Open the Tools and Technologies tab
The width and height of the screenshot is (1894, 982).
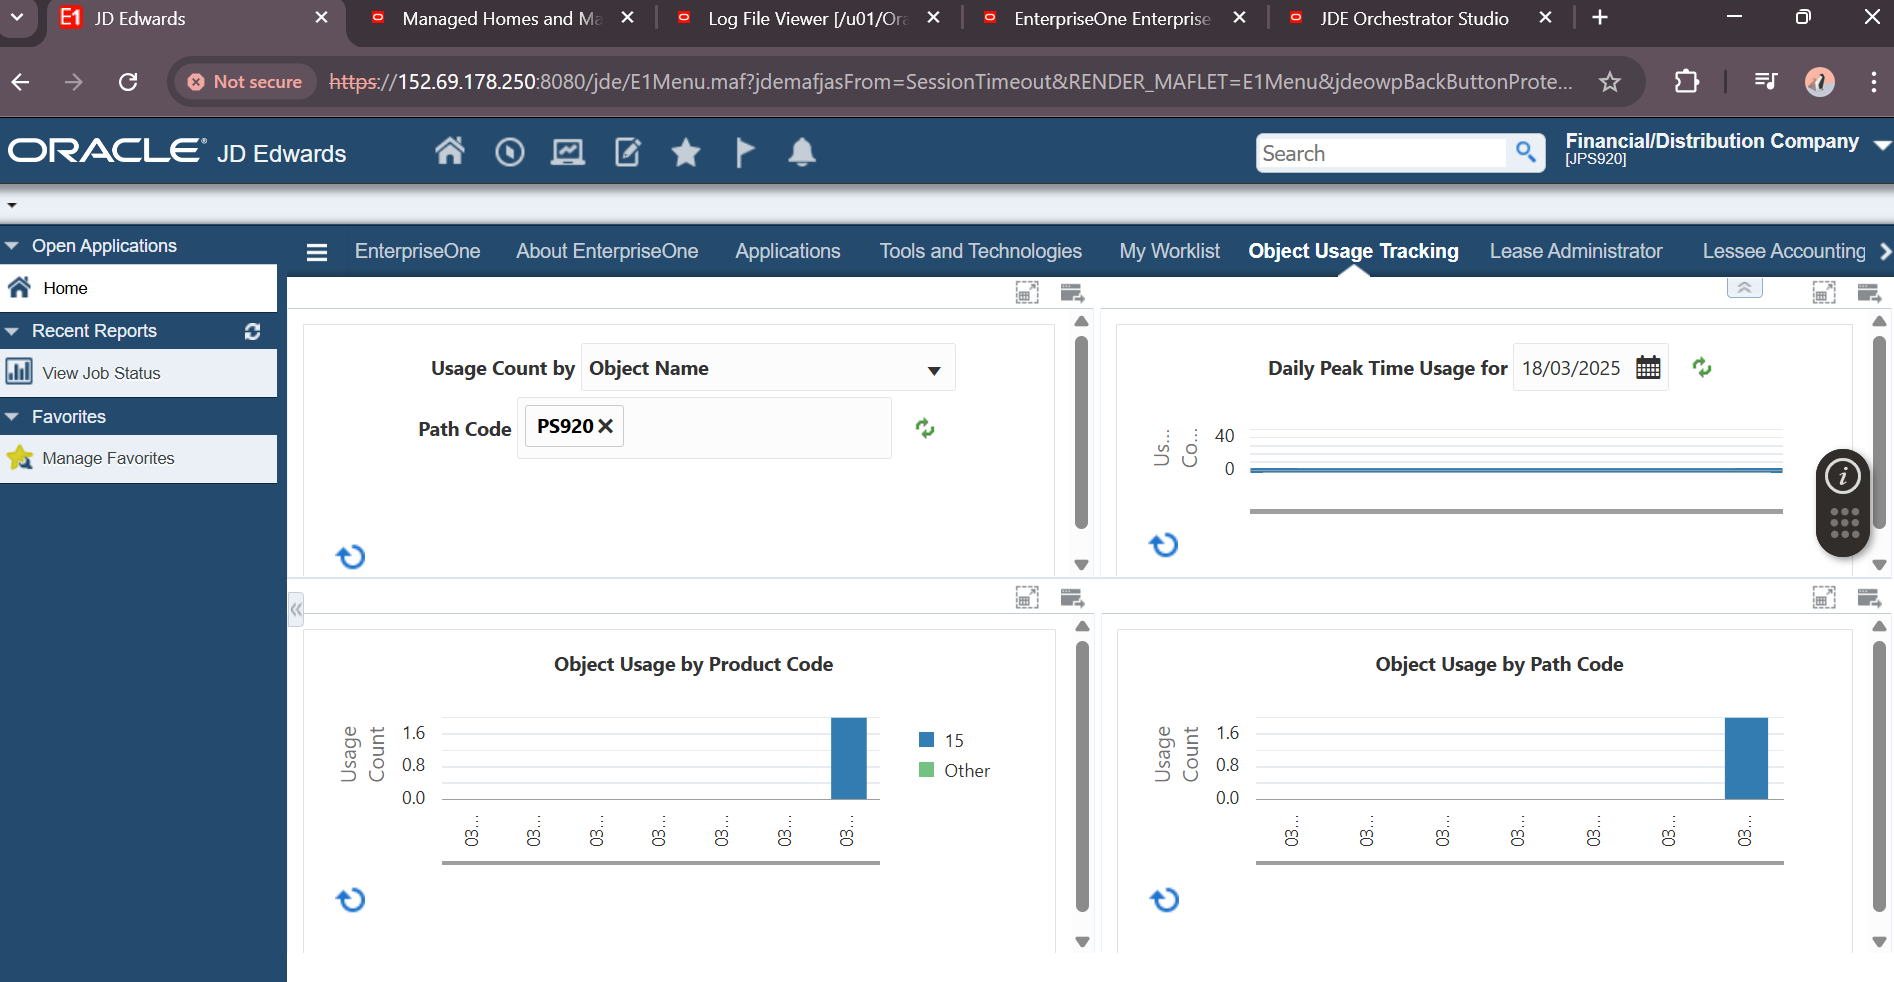point(980,252)
